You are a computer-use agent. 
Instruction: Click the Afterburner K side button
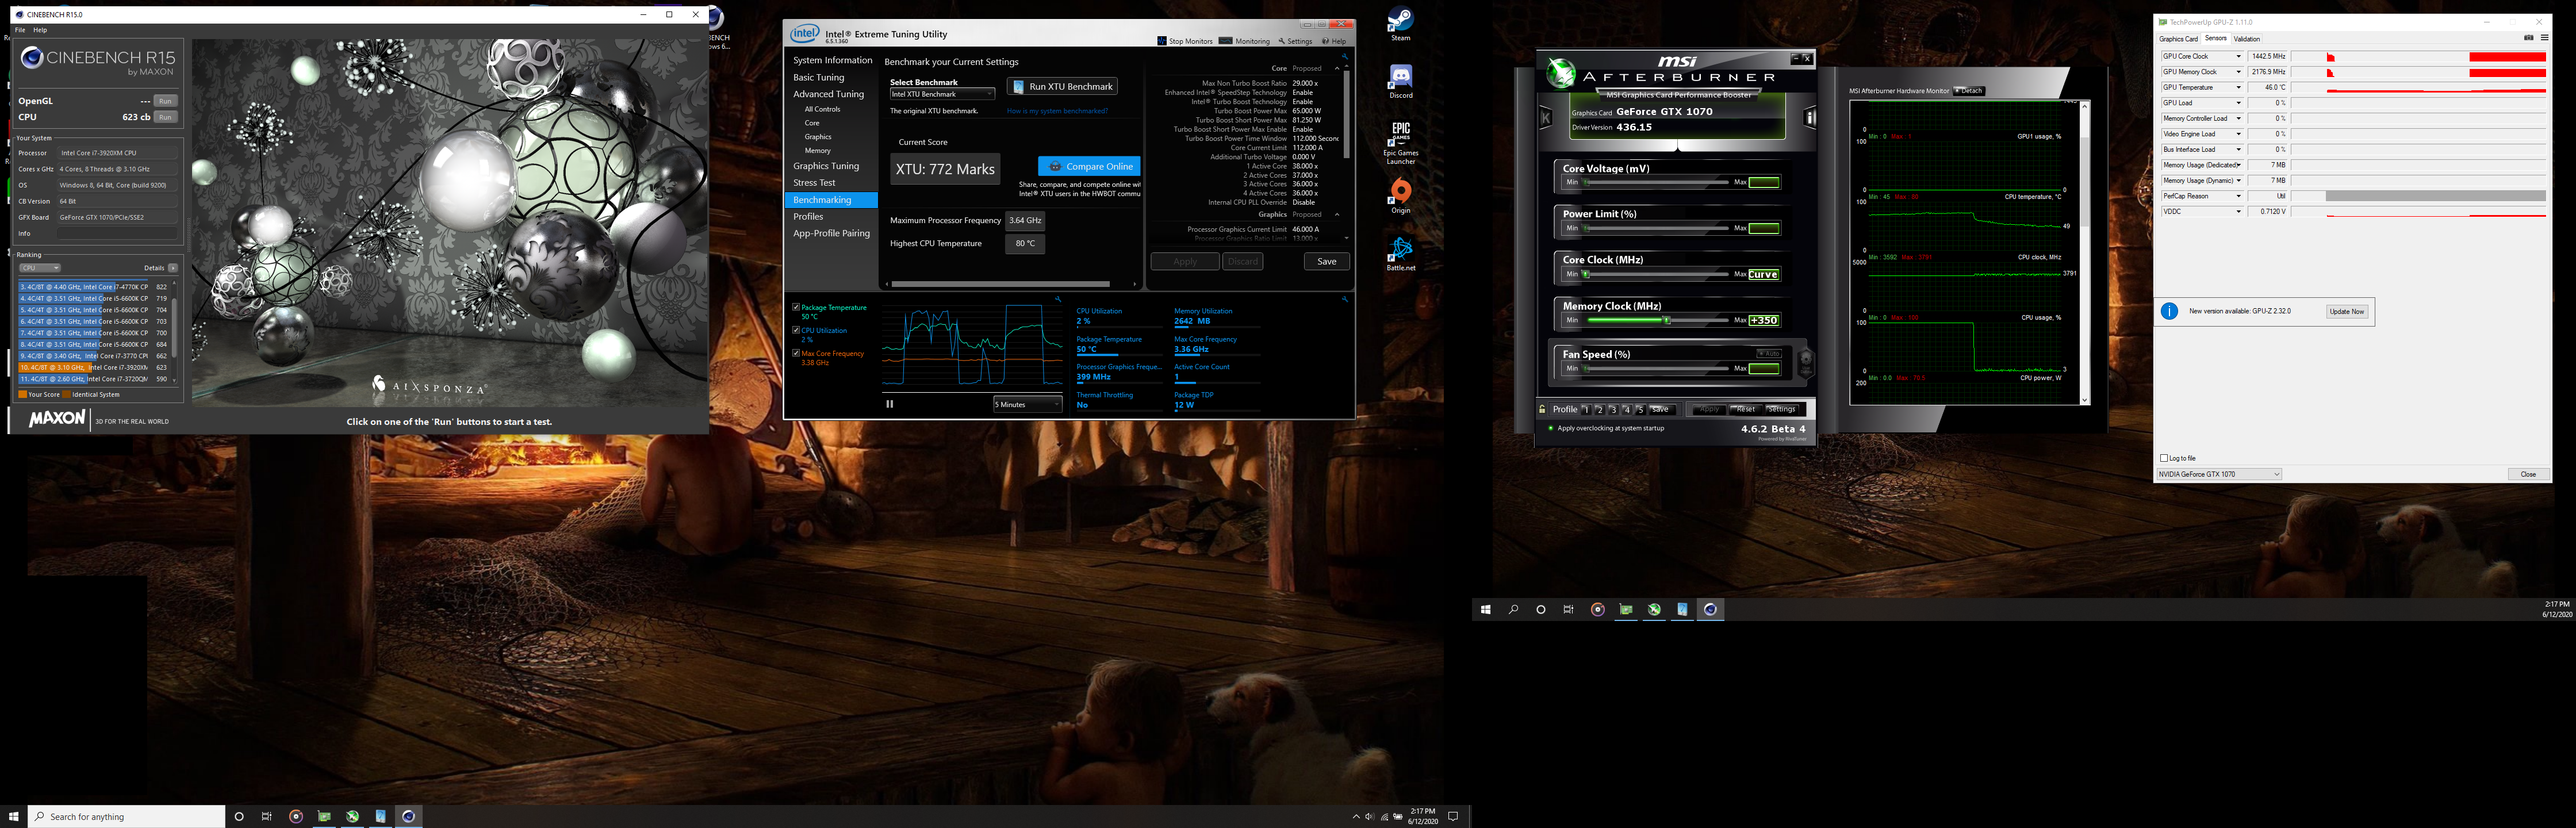coord(1546,118)
